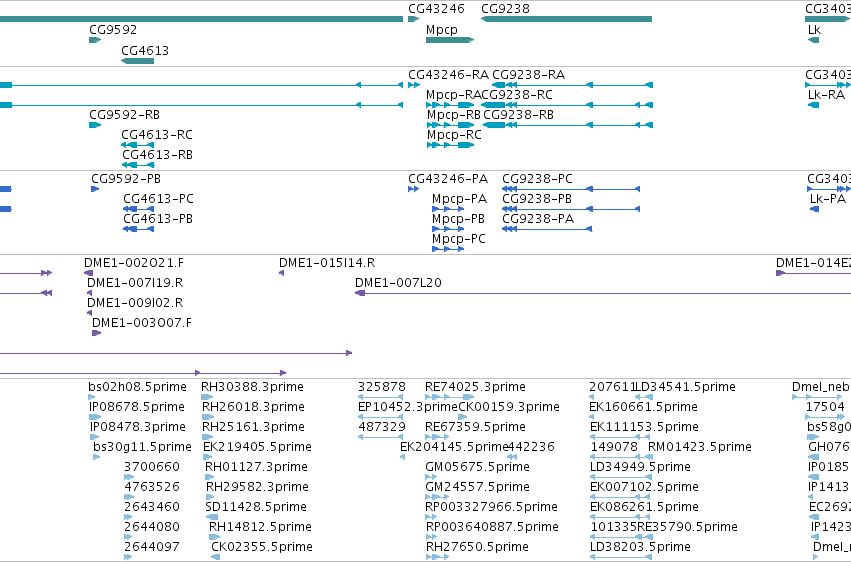Open the RM01423.5prime EST label
The width and height of the screenshot is (851, 562).
[700, 448]
